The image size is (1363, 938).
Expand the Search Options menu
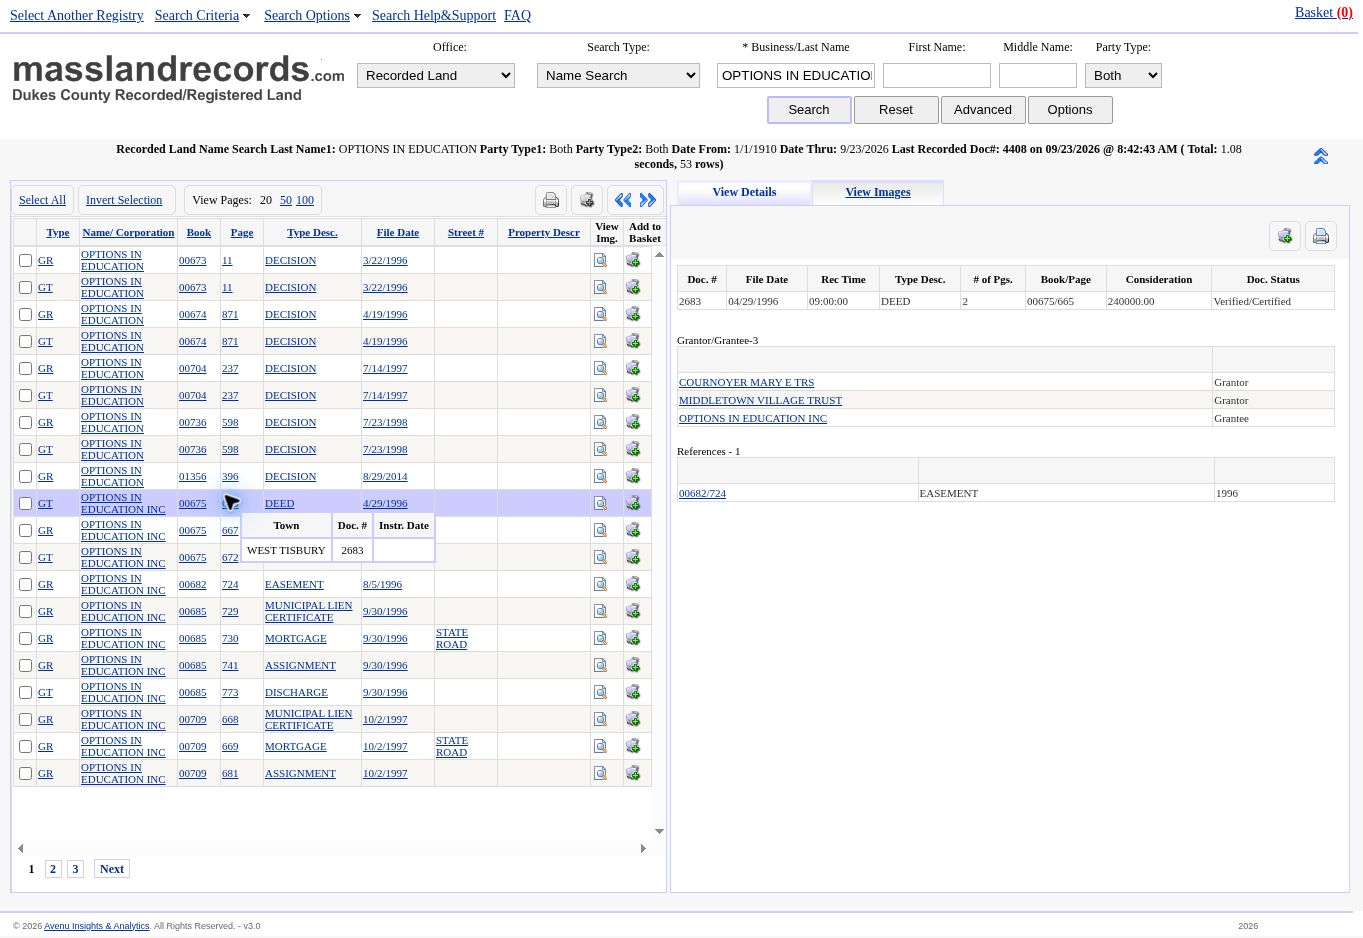[312, 15]
